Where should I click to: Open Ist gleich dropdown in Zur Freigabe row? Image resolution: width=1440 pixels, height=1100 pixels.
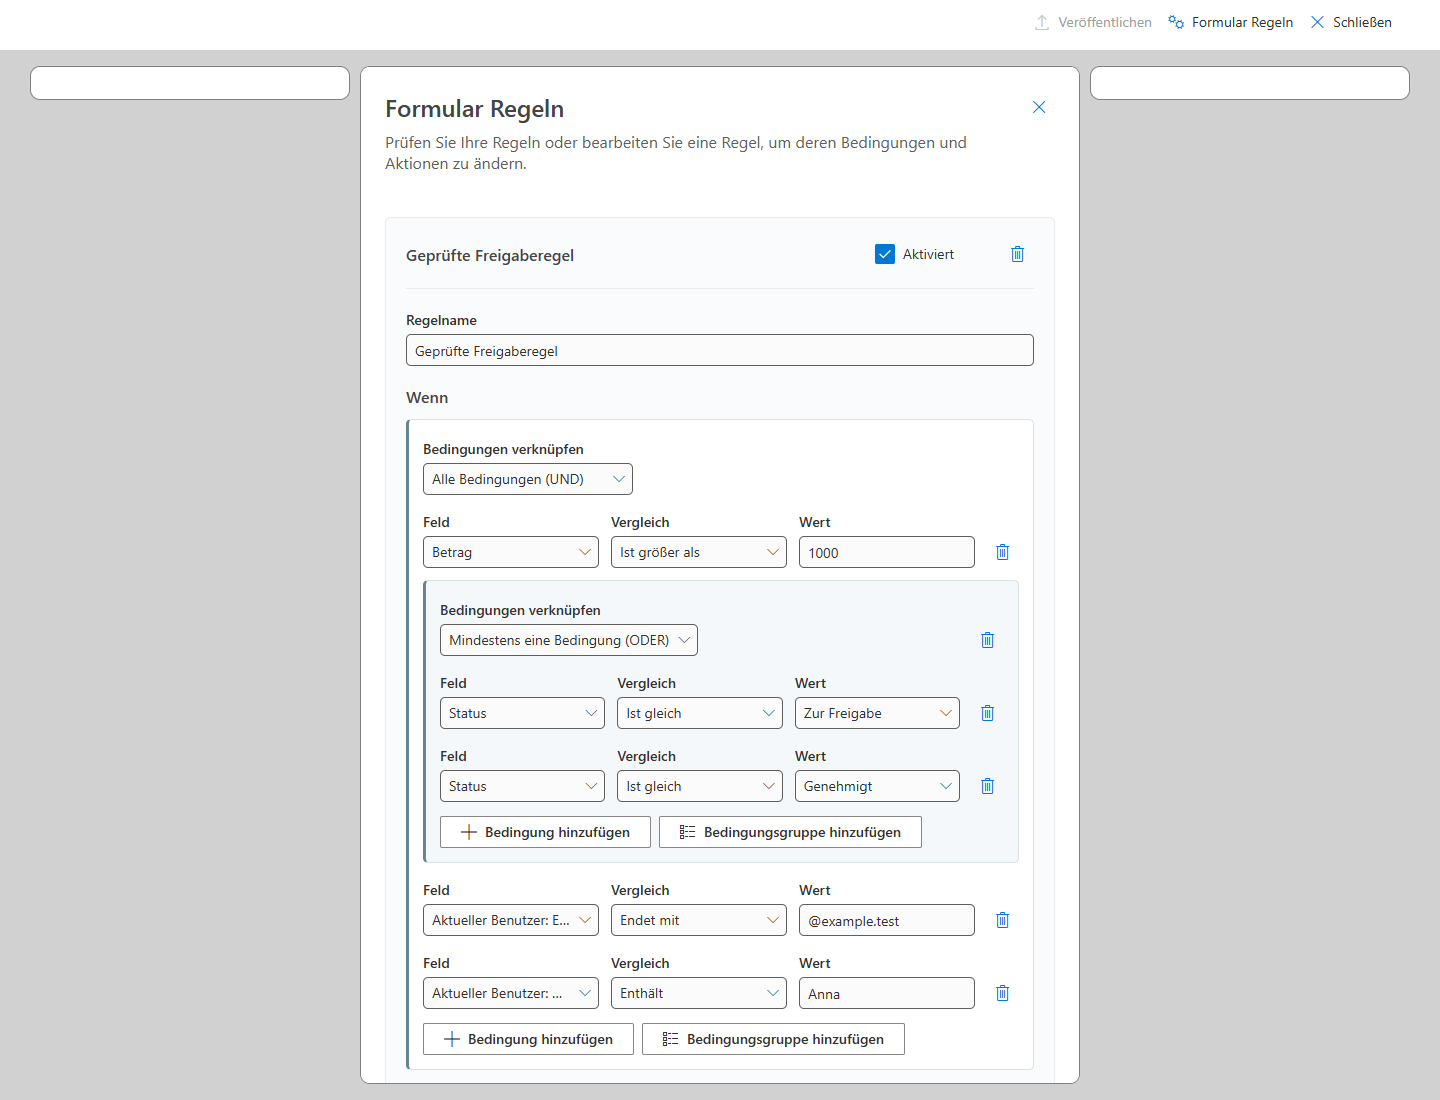click(x=700, y=713)
